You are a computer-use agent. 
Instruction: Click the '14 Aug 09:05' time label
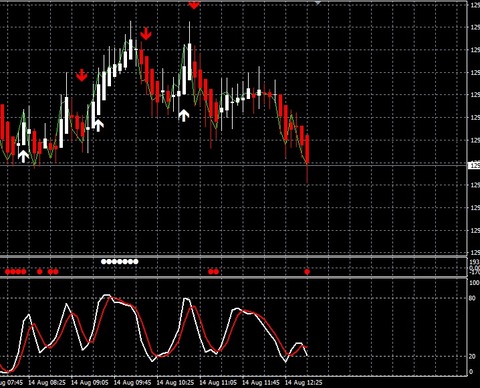click(90, 382)
